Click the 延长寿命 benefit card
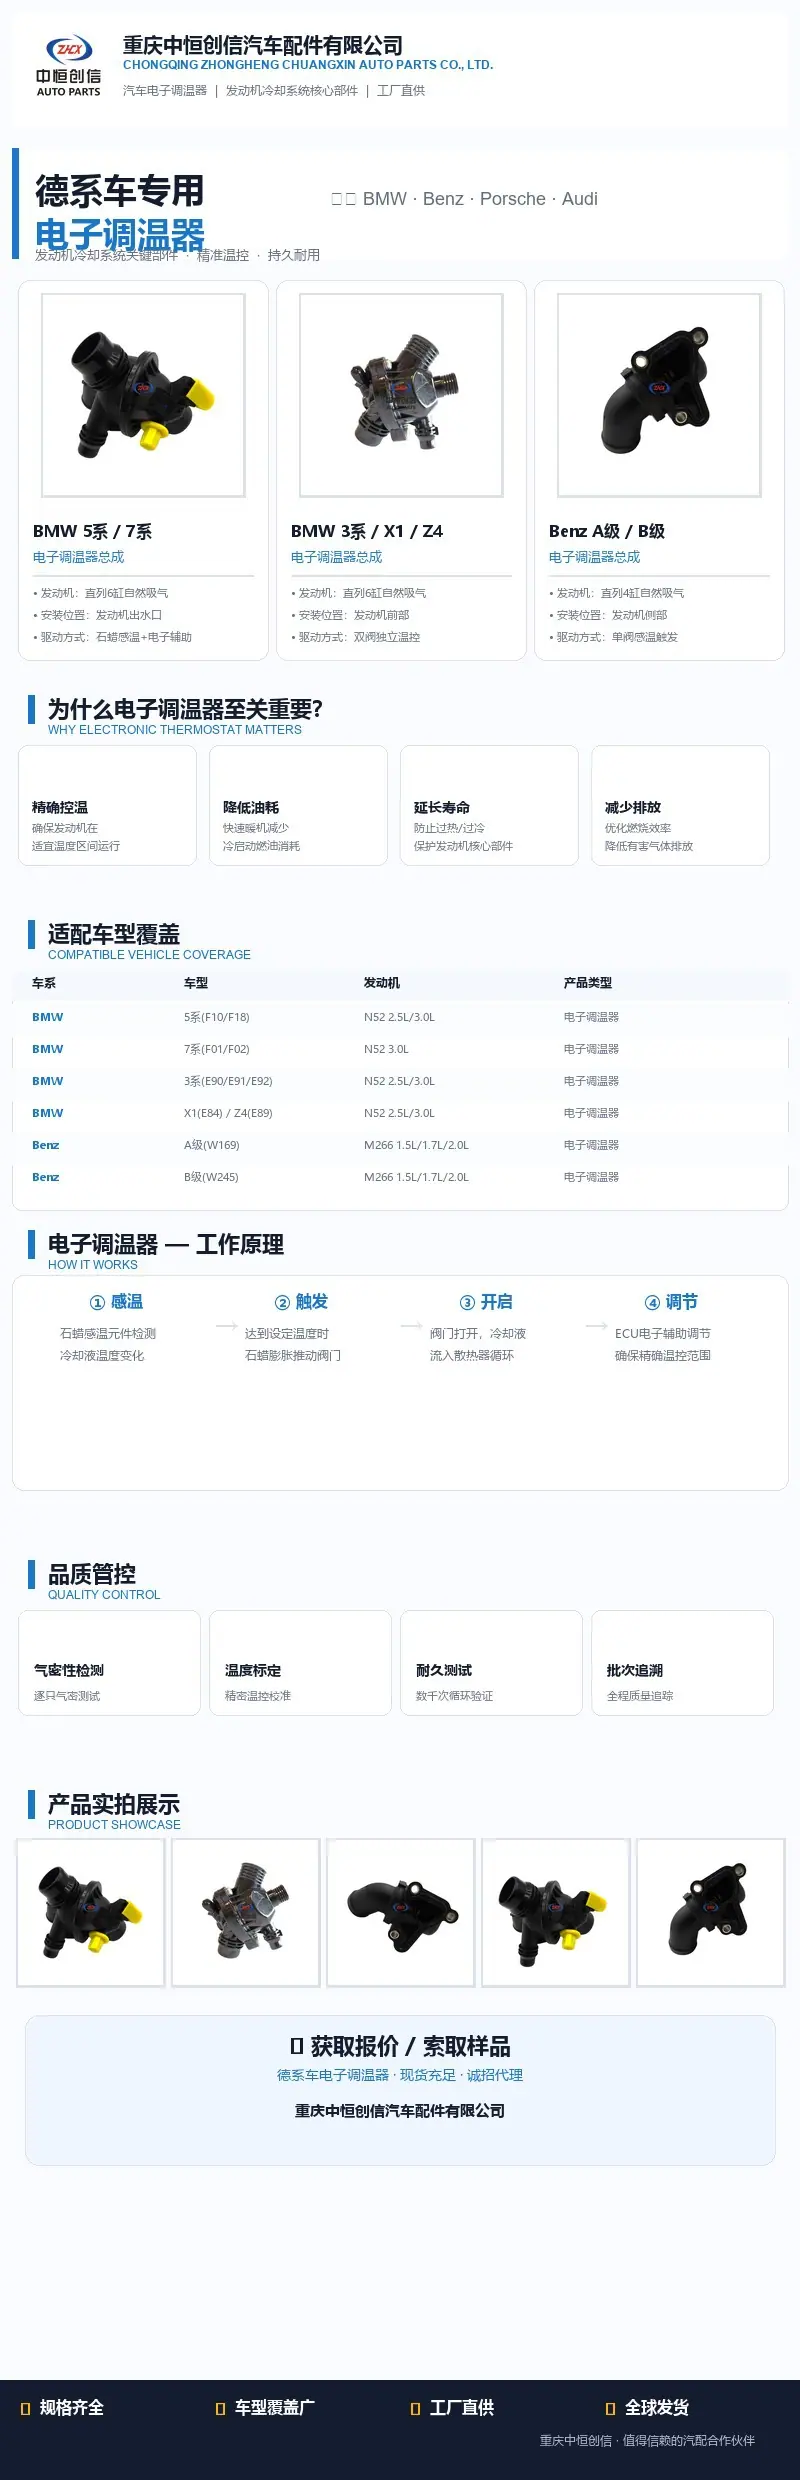The image size is (800, 2480). click(489, 805)
